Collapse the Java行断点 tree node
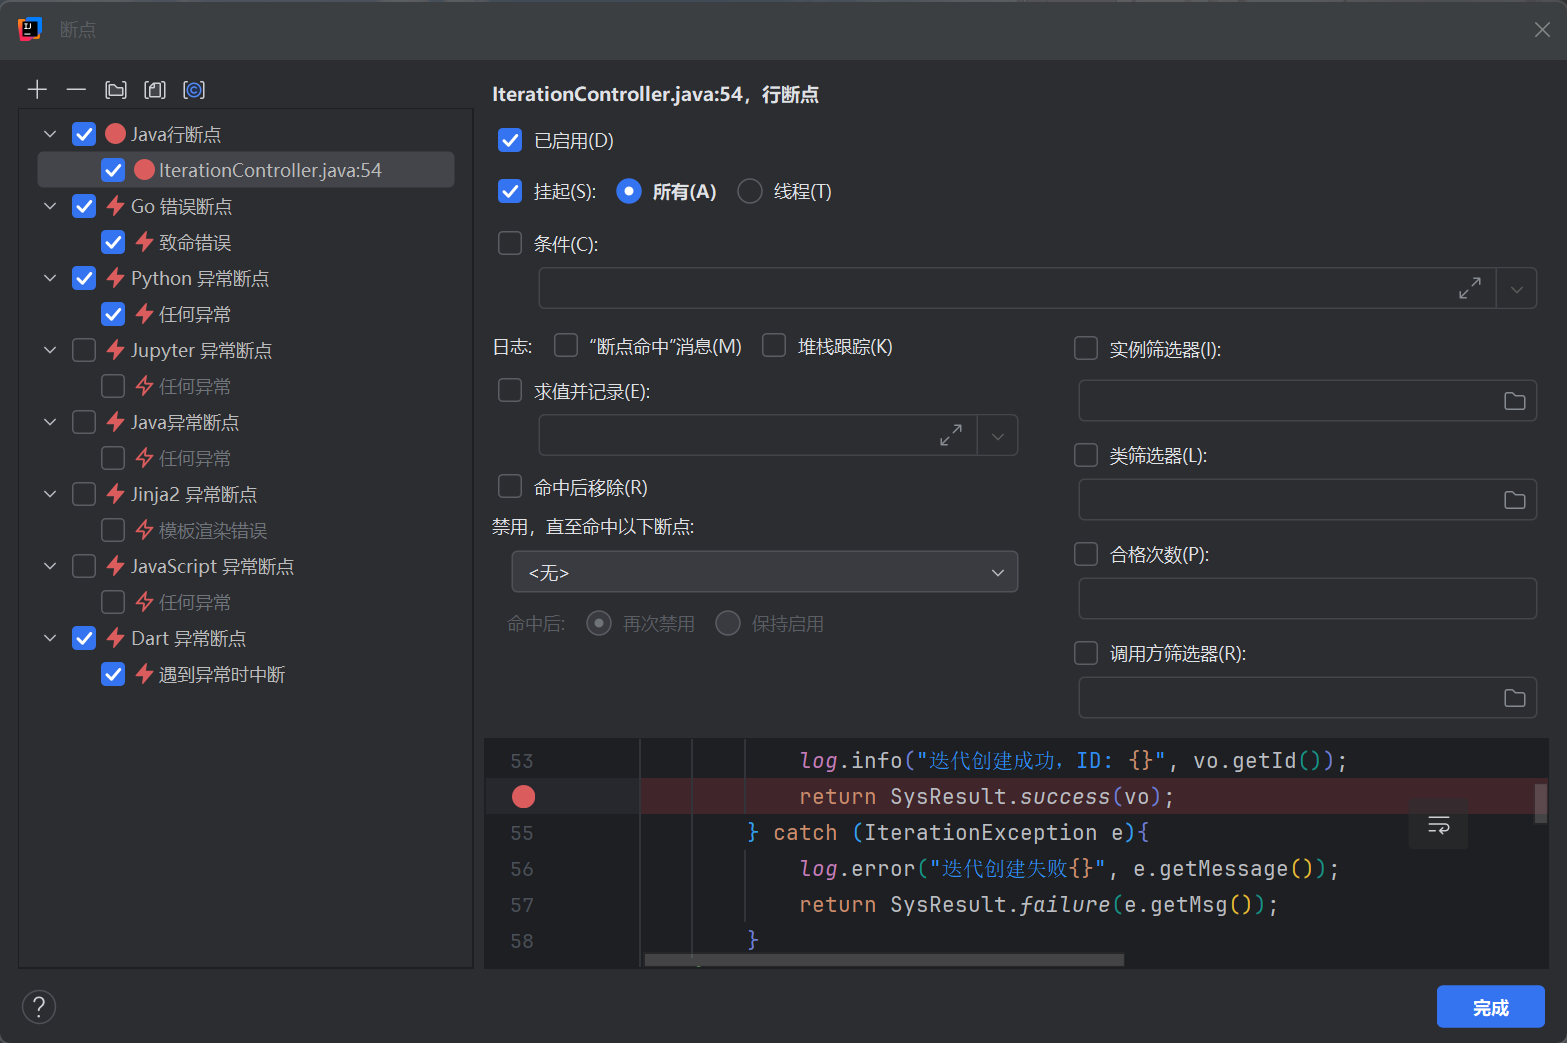Viewport: 1567px width, 1043px height. pyautogui.click(x=50, y=134)
